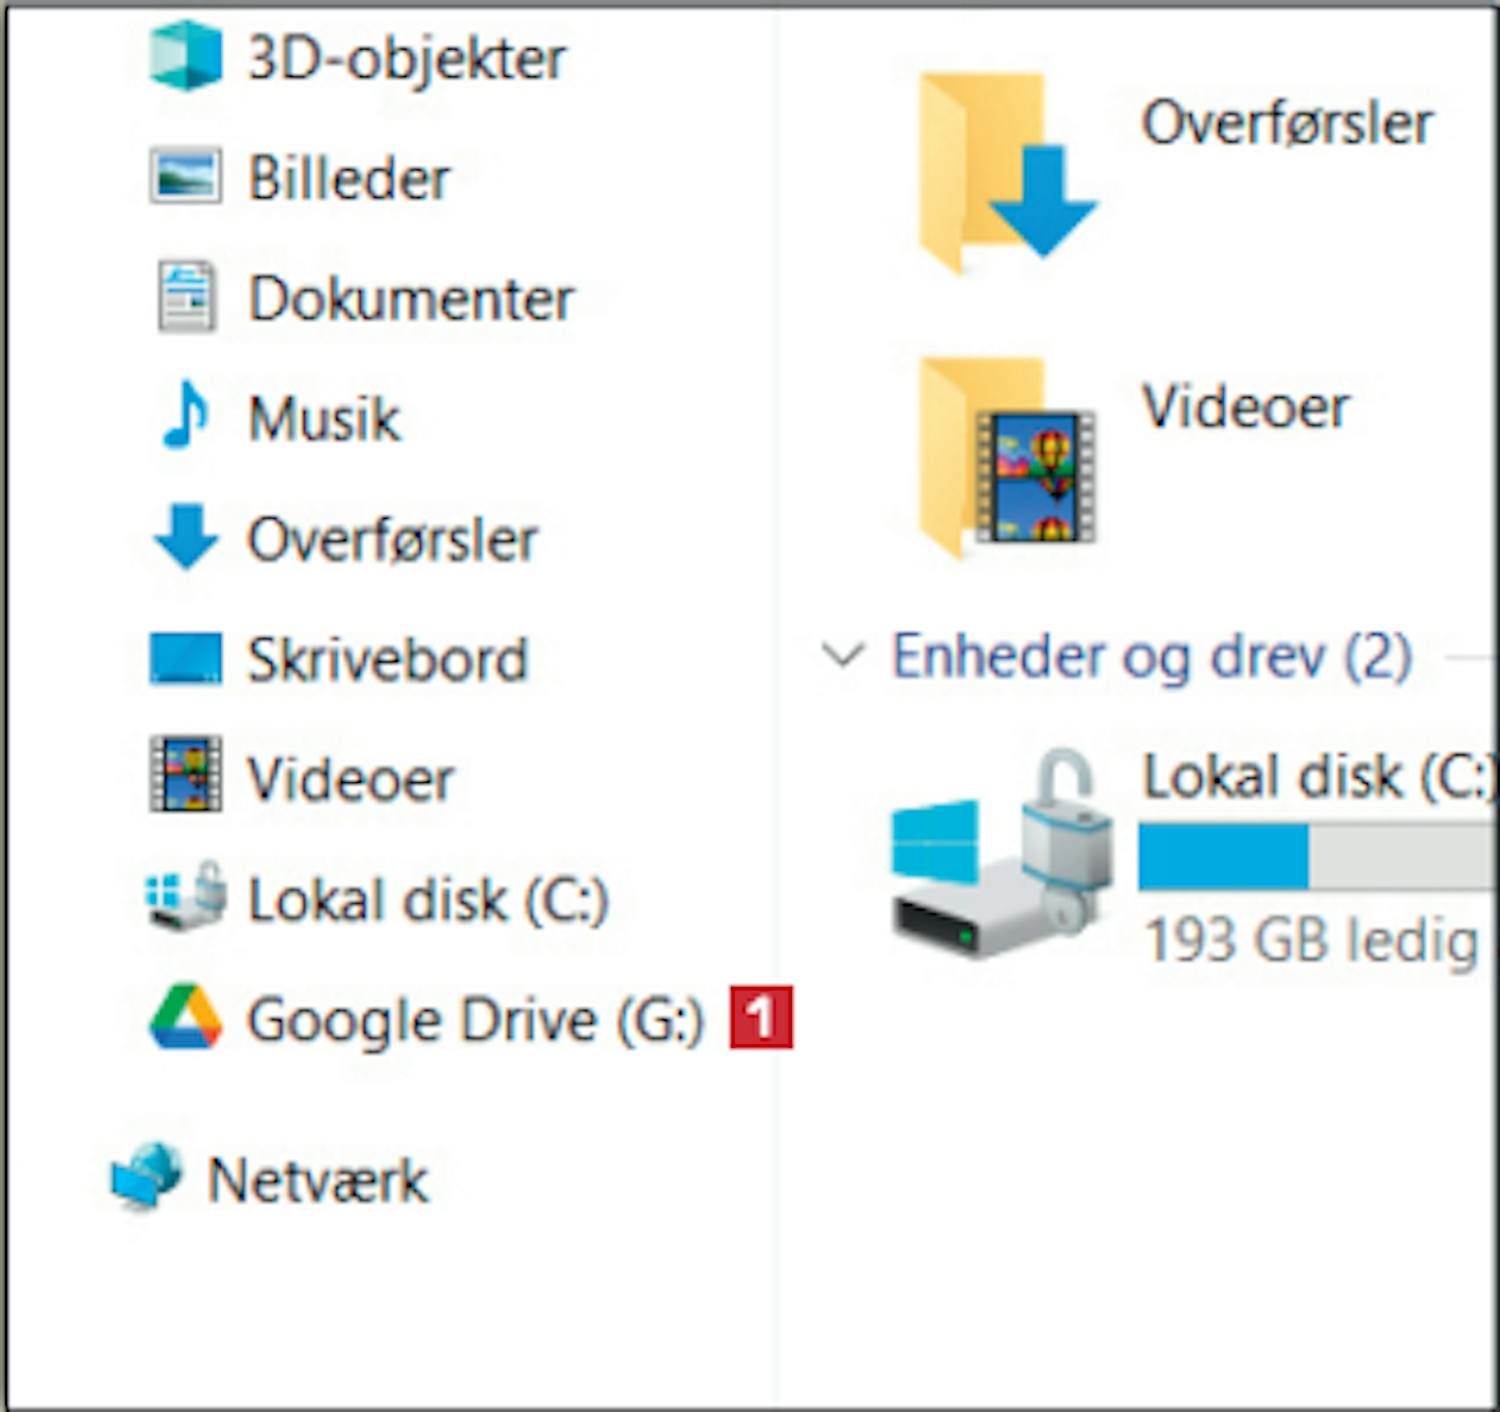The height and width of the screenshot is (1412, 1500).
Task: Collapse the Enheder og drev group chevron
Action: [842, 656]
